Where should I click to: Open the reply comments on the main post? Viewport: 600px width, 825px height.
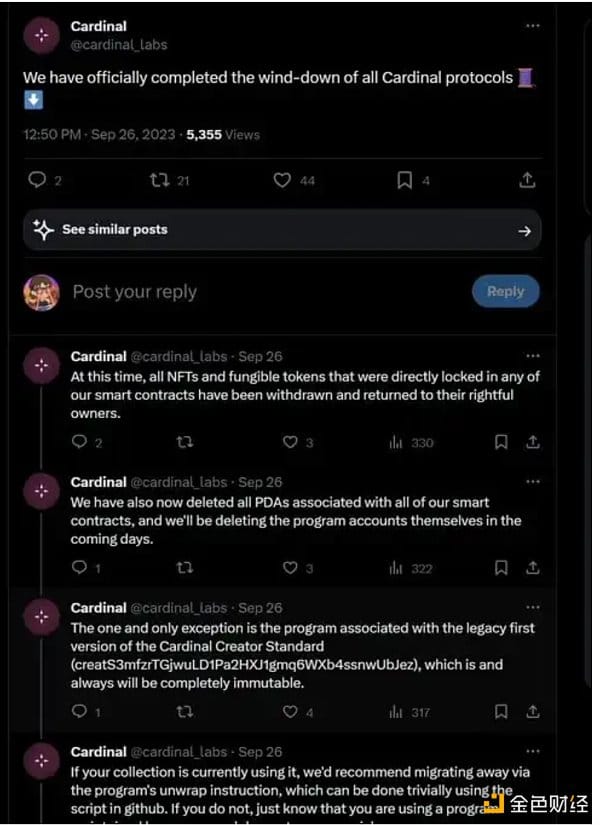pos(38,179)
